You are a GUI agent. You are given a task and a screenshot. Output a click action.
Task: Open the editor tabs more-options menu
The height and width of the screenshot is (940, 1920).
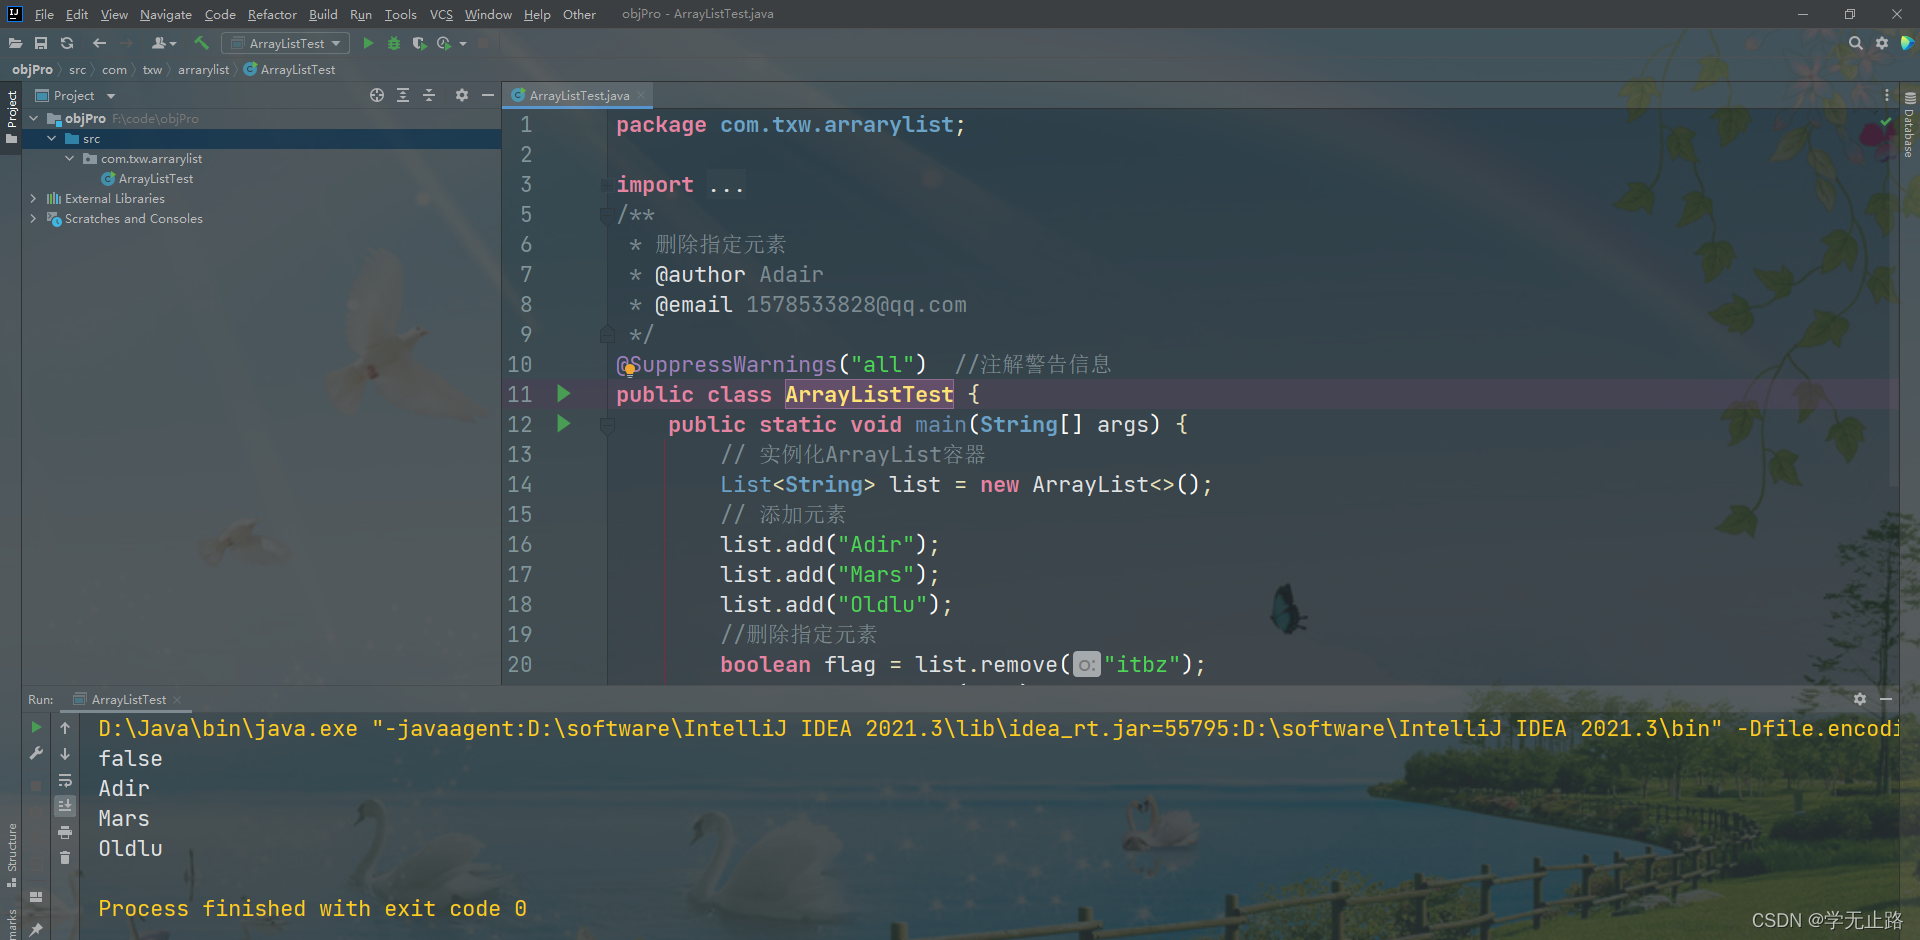click(1887, 95)
